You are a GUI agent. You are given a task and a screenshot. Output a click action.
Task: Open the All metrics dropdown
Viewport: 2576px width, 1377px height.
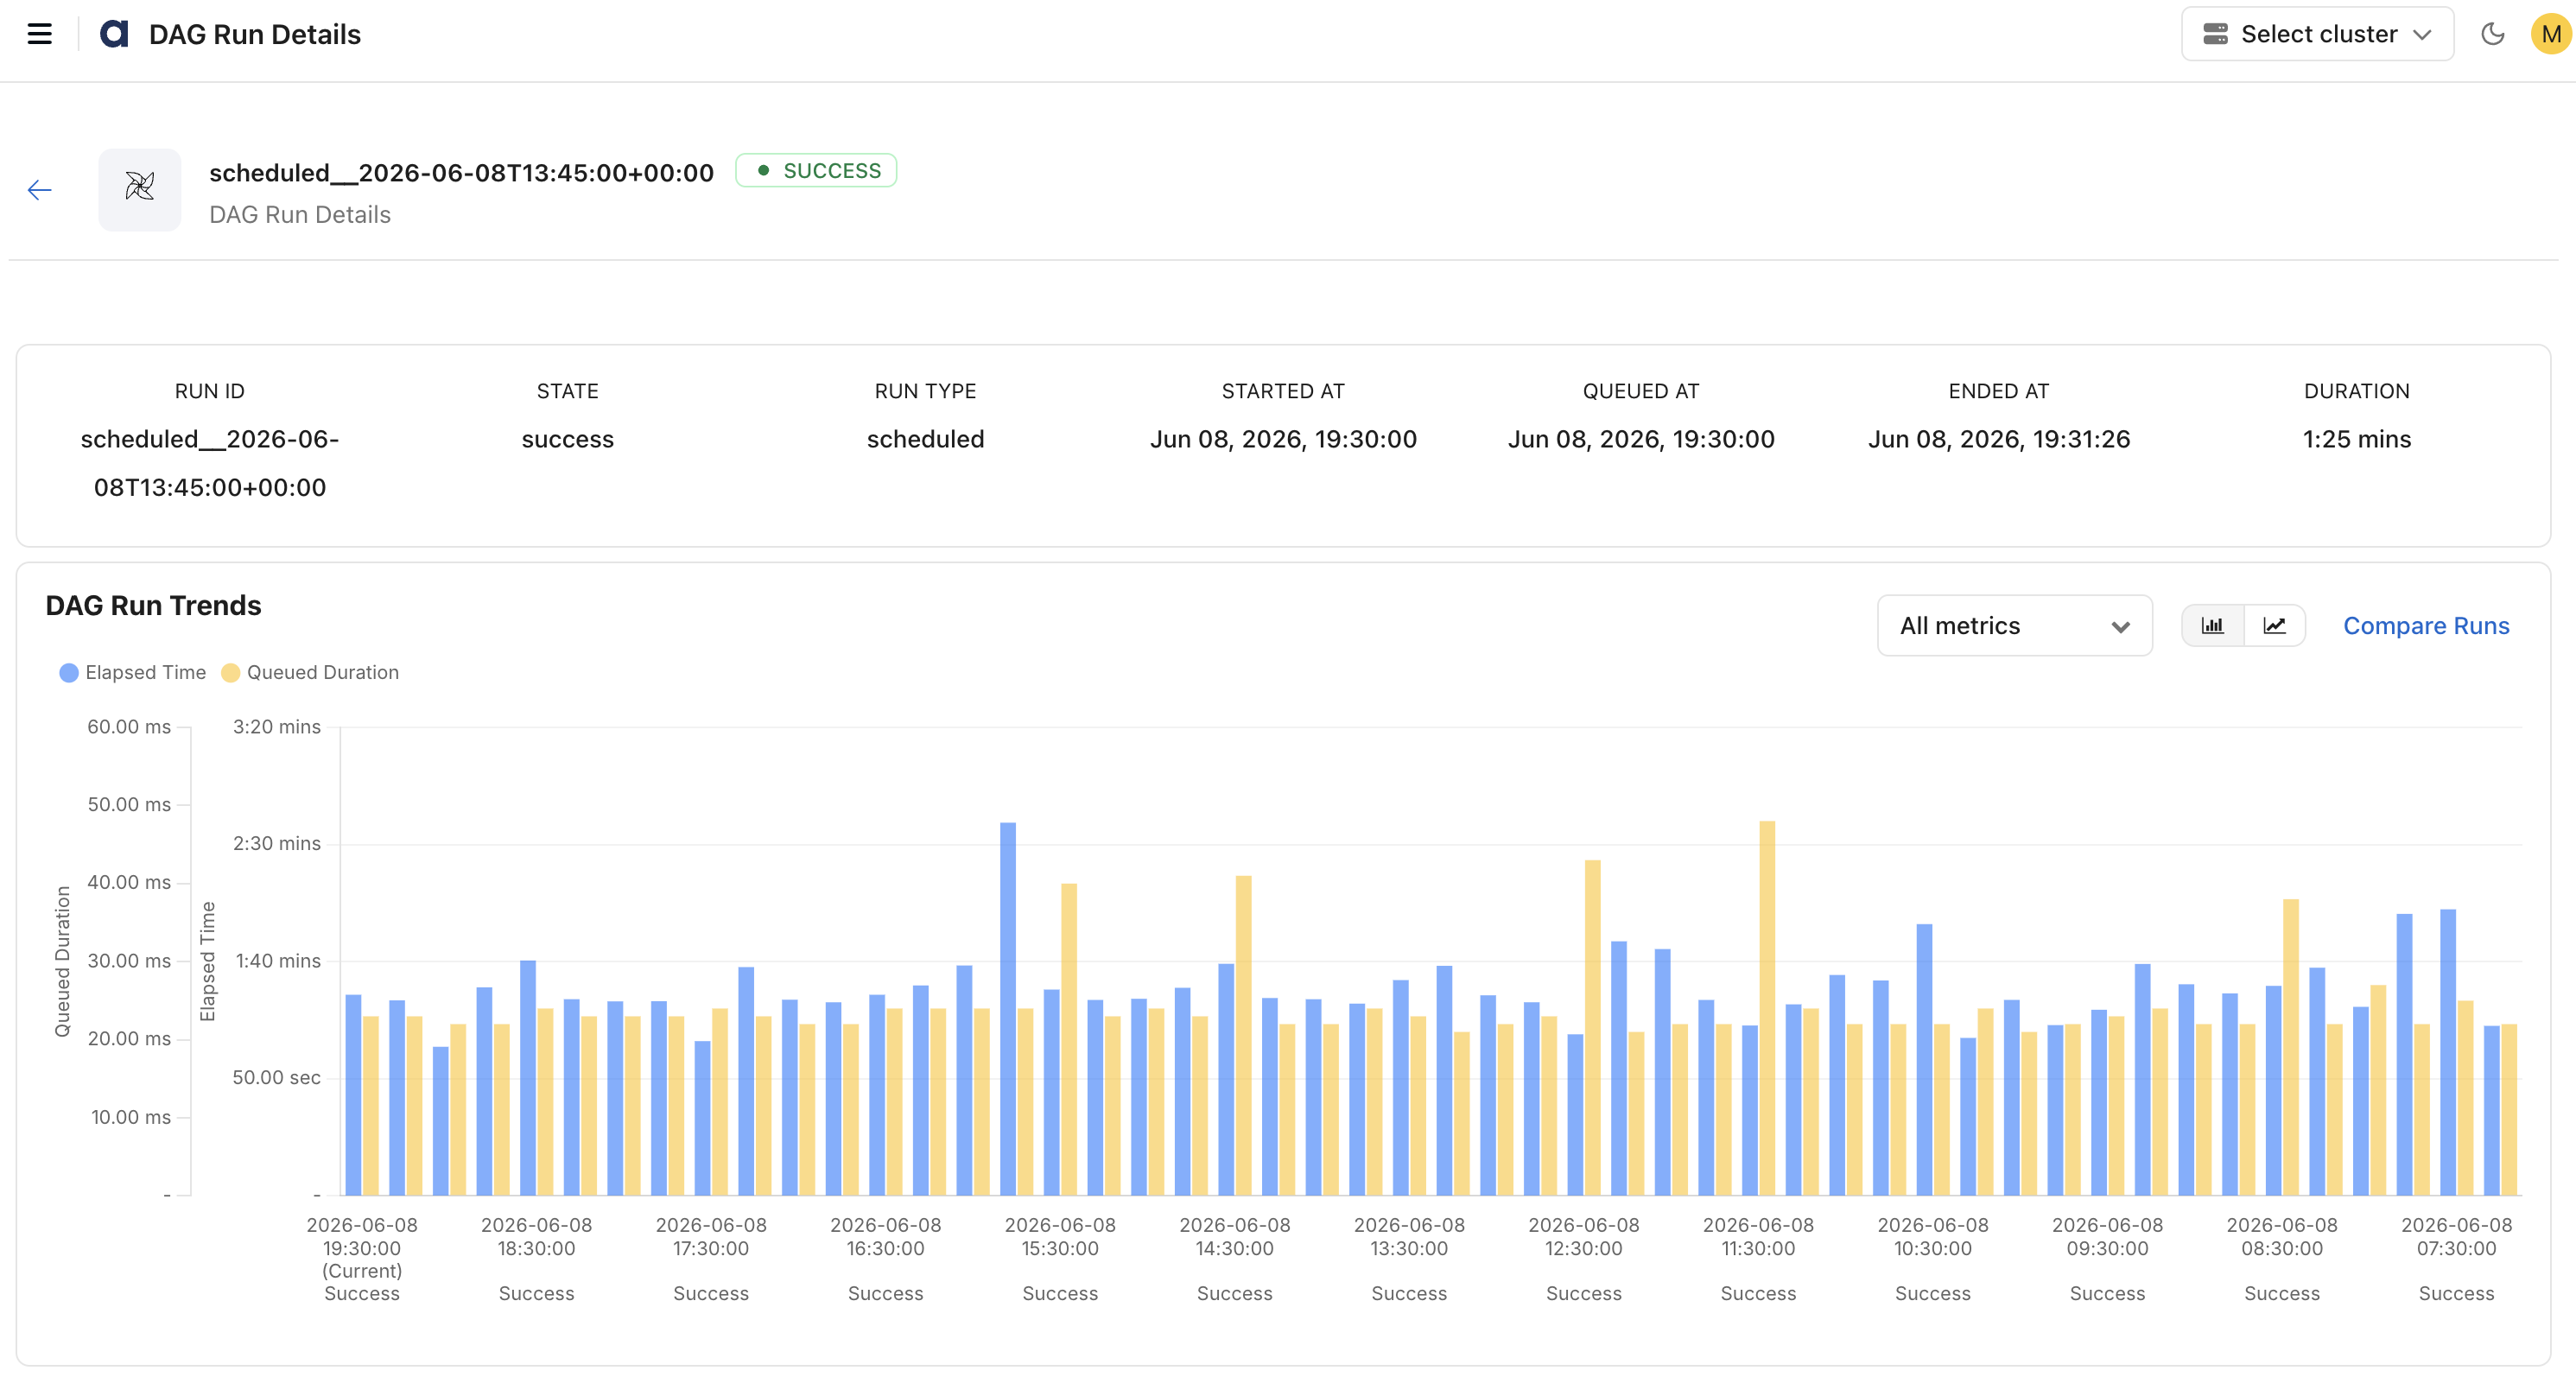click(2014, 626)
